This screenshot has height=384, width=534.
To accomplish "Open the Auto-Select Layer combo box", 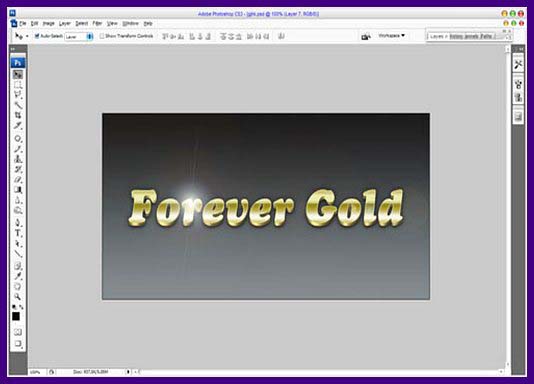I will 79,36.
